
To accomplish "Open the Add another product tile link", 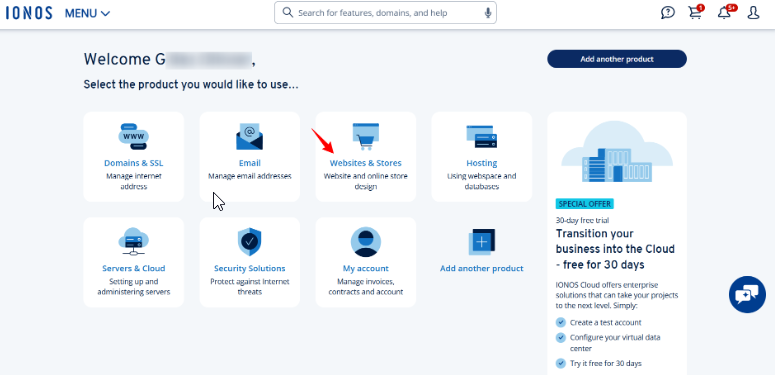I will point(482,269).
